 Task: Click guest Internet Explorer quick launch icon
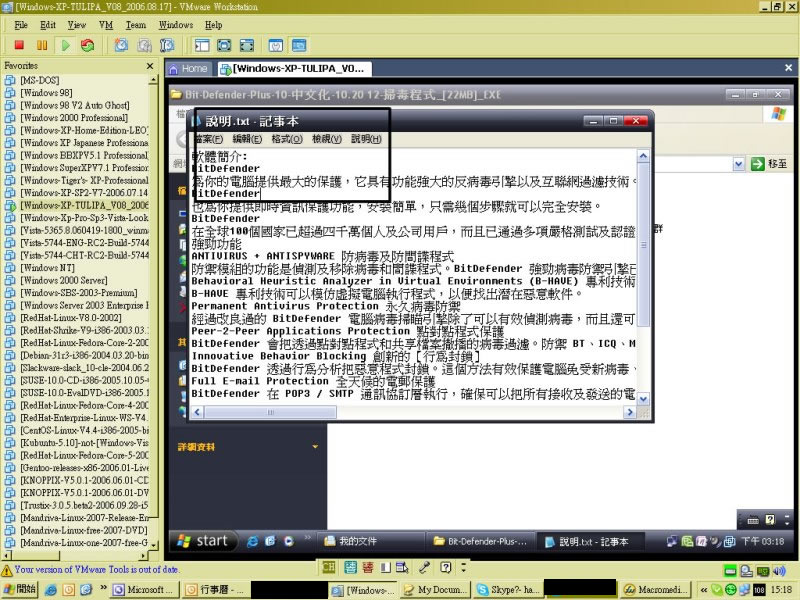252,541
